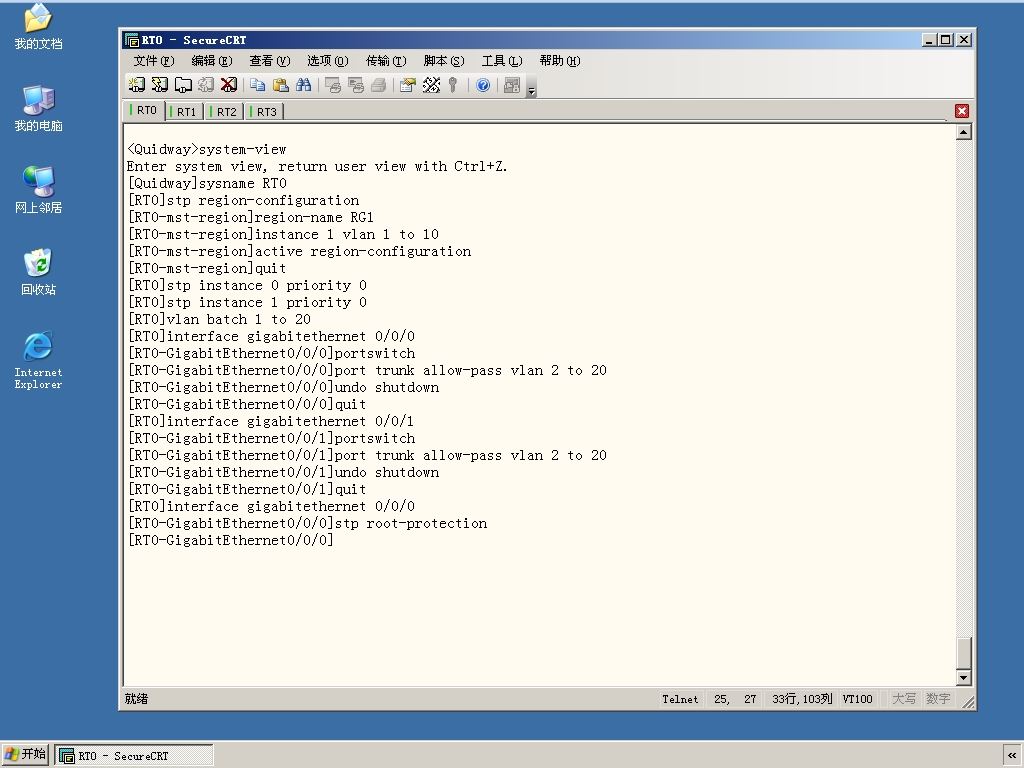1024x768 pixels.
Task: Click RT0 - SecureCRT taskbar button
Action: 134,756
